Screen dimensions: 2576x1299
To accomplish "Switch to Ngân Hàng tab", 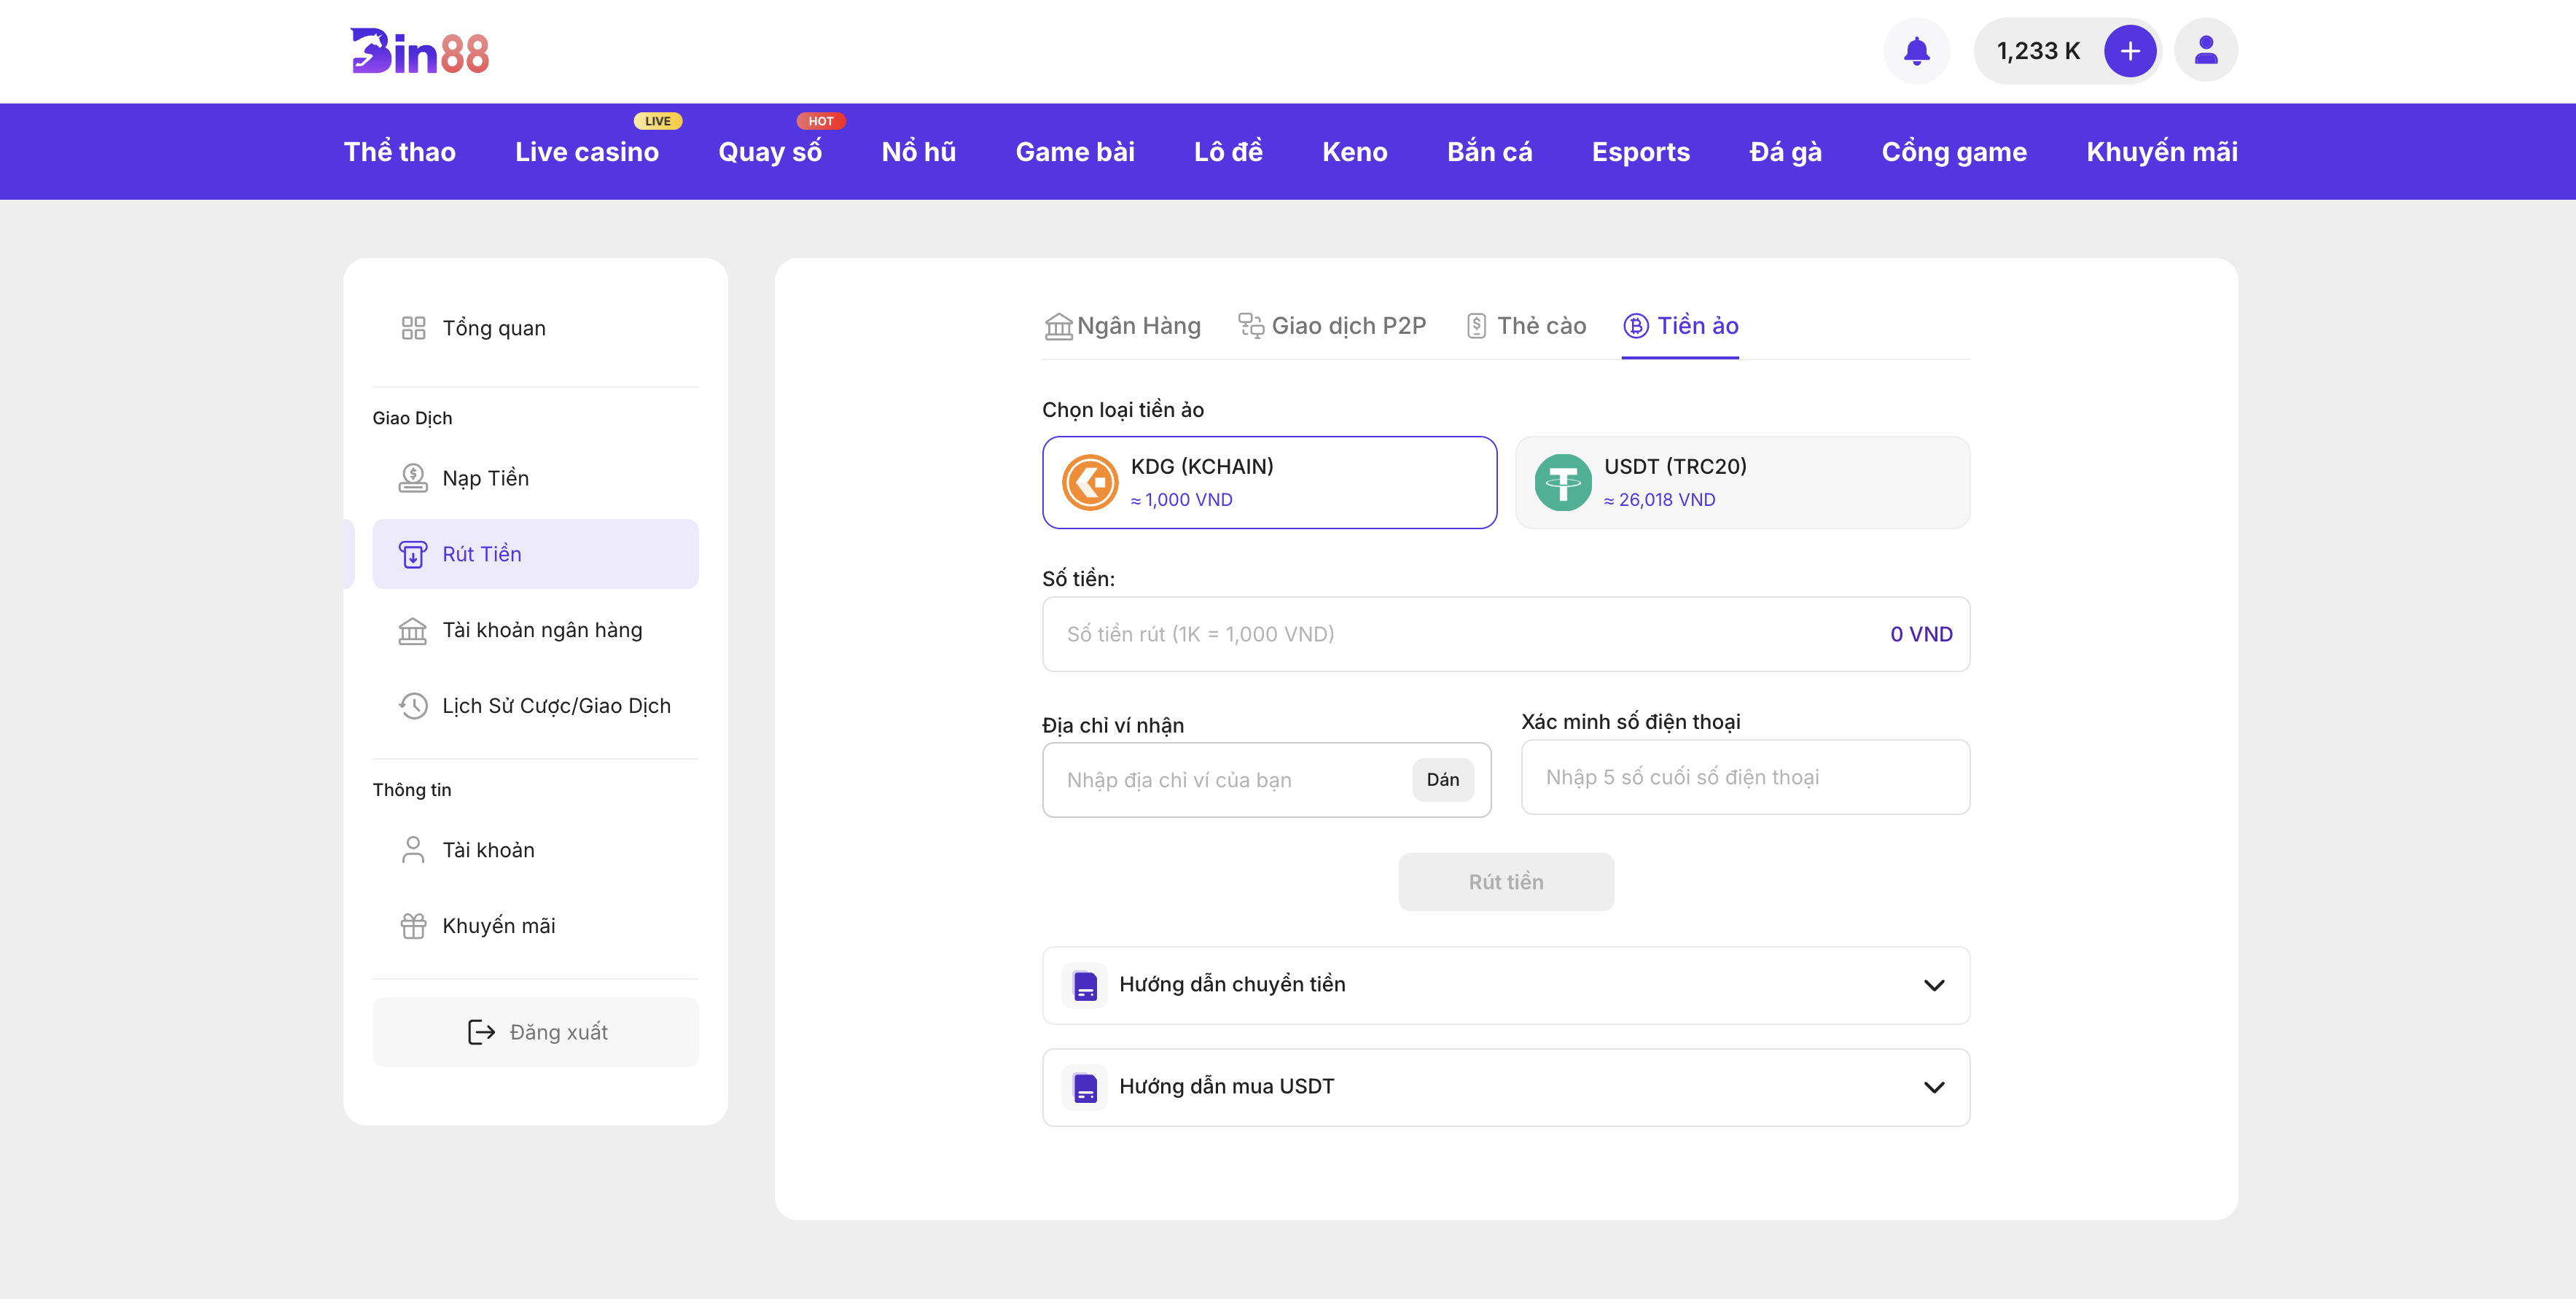I will point(1122,326).
